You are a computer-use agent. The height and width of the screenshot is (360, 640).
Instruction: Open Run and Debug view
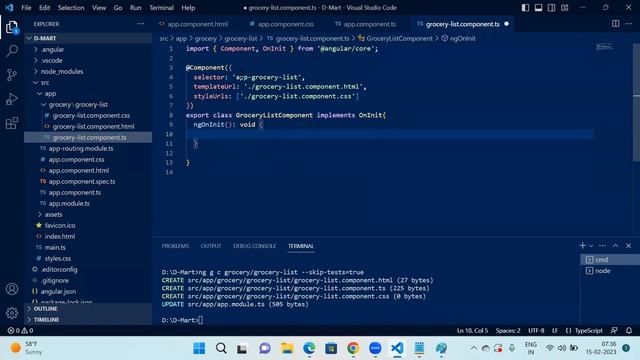[12, 99]
